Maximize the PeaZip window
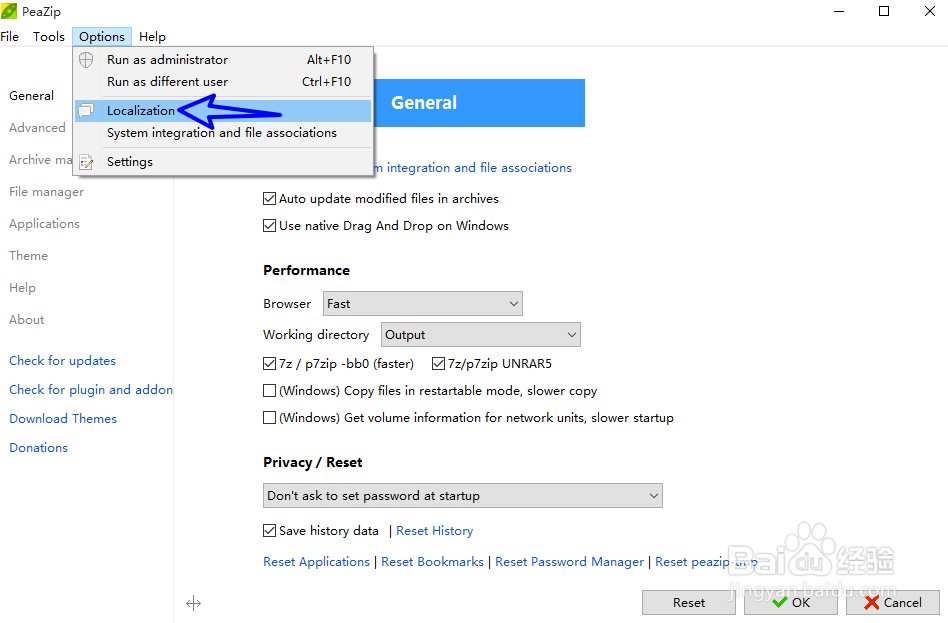948x623 pixels. pos(884,11)
